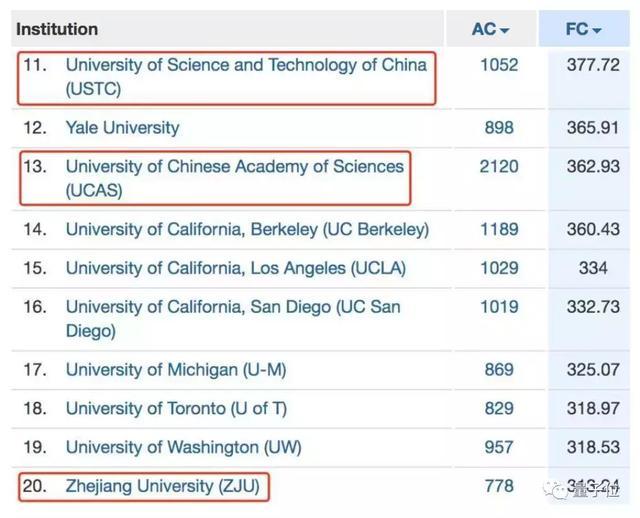Click the AC sort arrow icon
Viewport: 640px width, 518px height.
point(504,31)
